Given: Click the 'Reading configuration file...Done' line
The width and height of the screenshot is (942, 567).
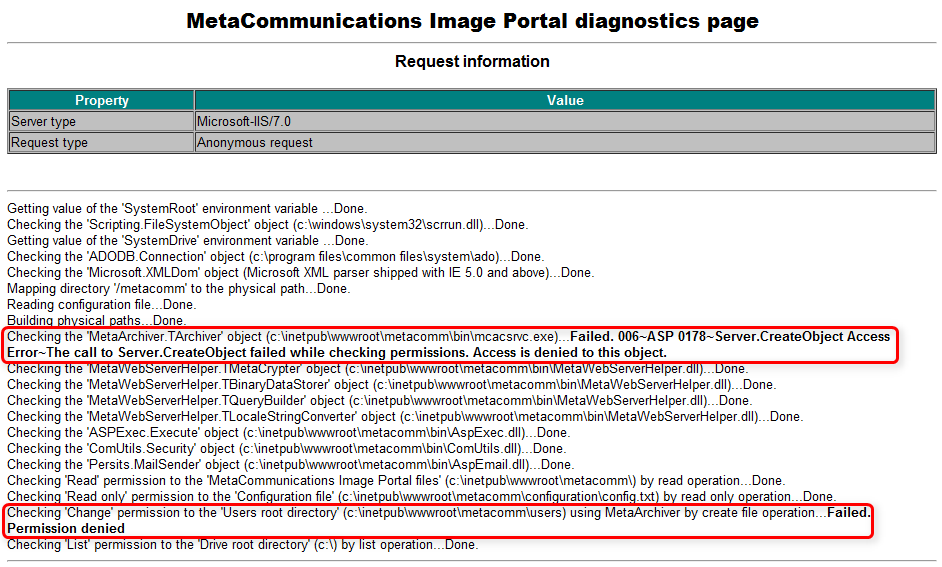Looking at the screenshot, I should 101,305.
